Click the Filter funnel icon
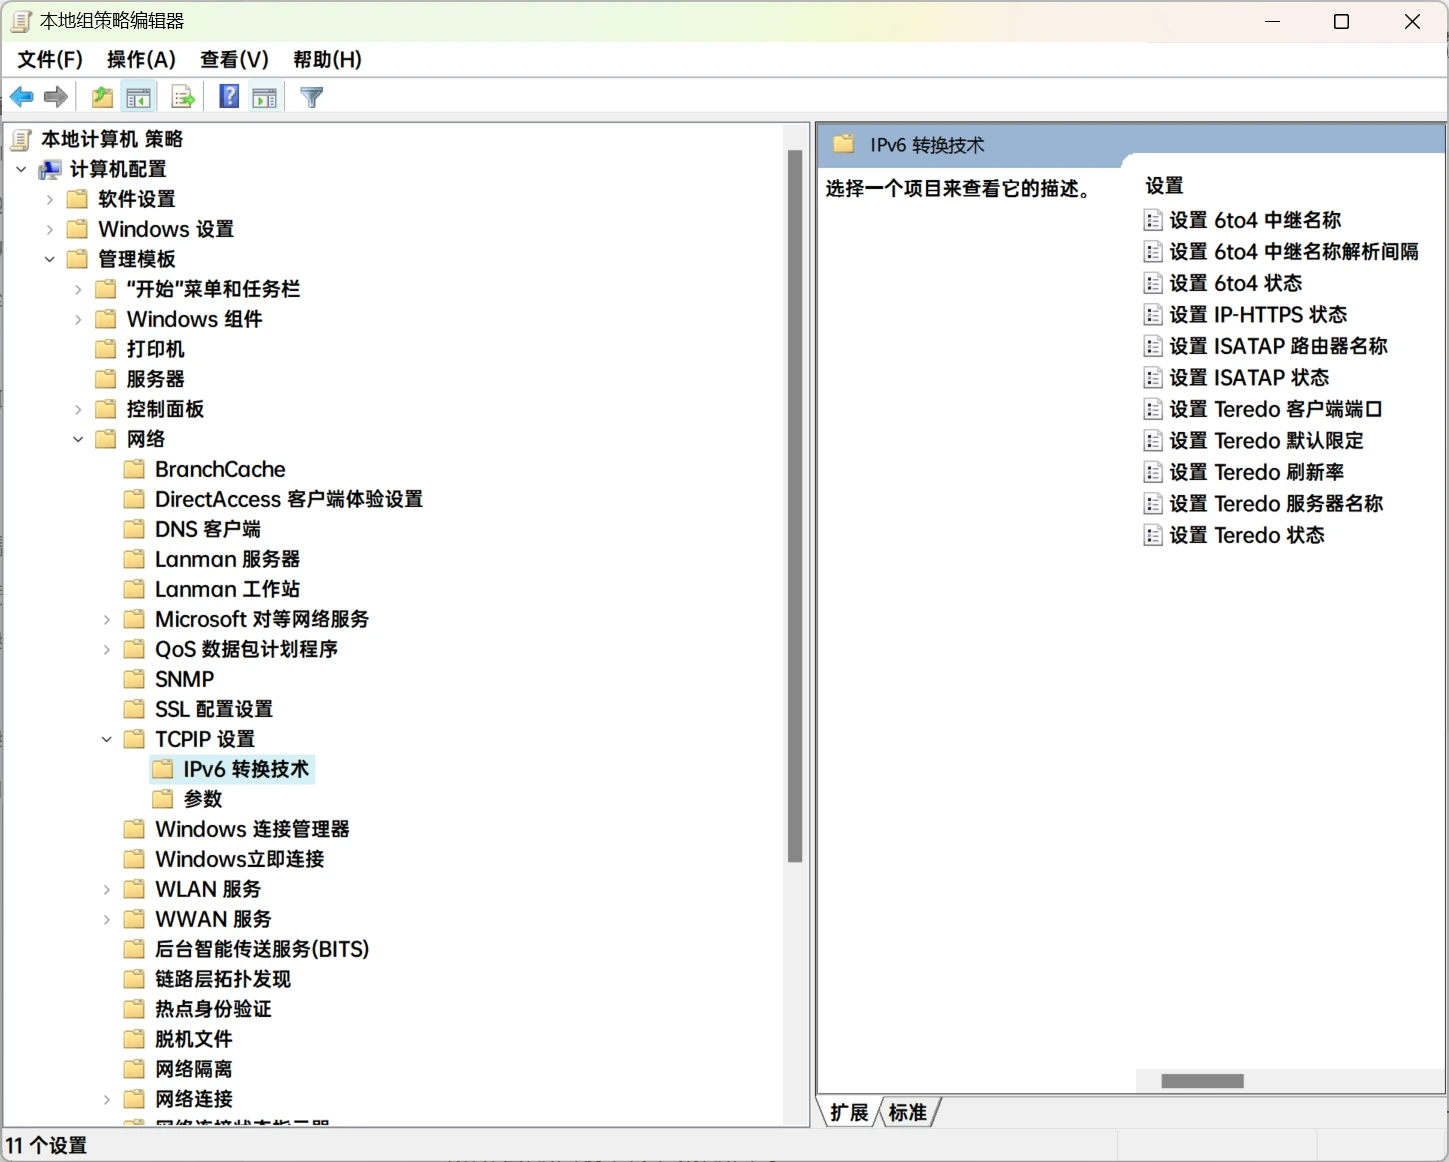This screenshot has height=1162, width=1449. (x=311, y=97)
